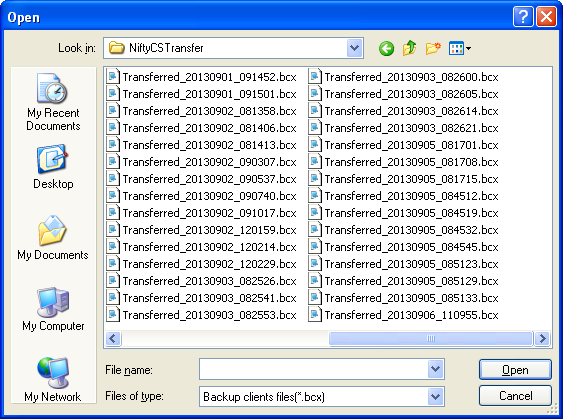Jump to the Desktop location
563x419 pixels.
[x=53, y=167]
